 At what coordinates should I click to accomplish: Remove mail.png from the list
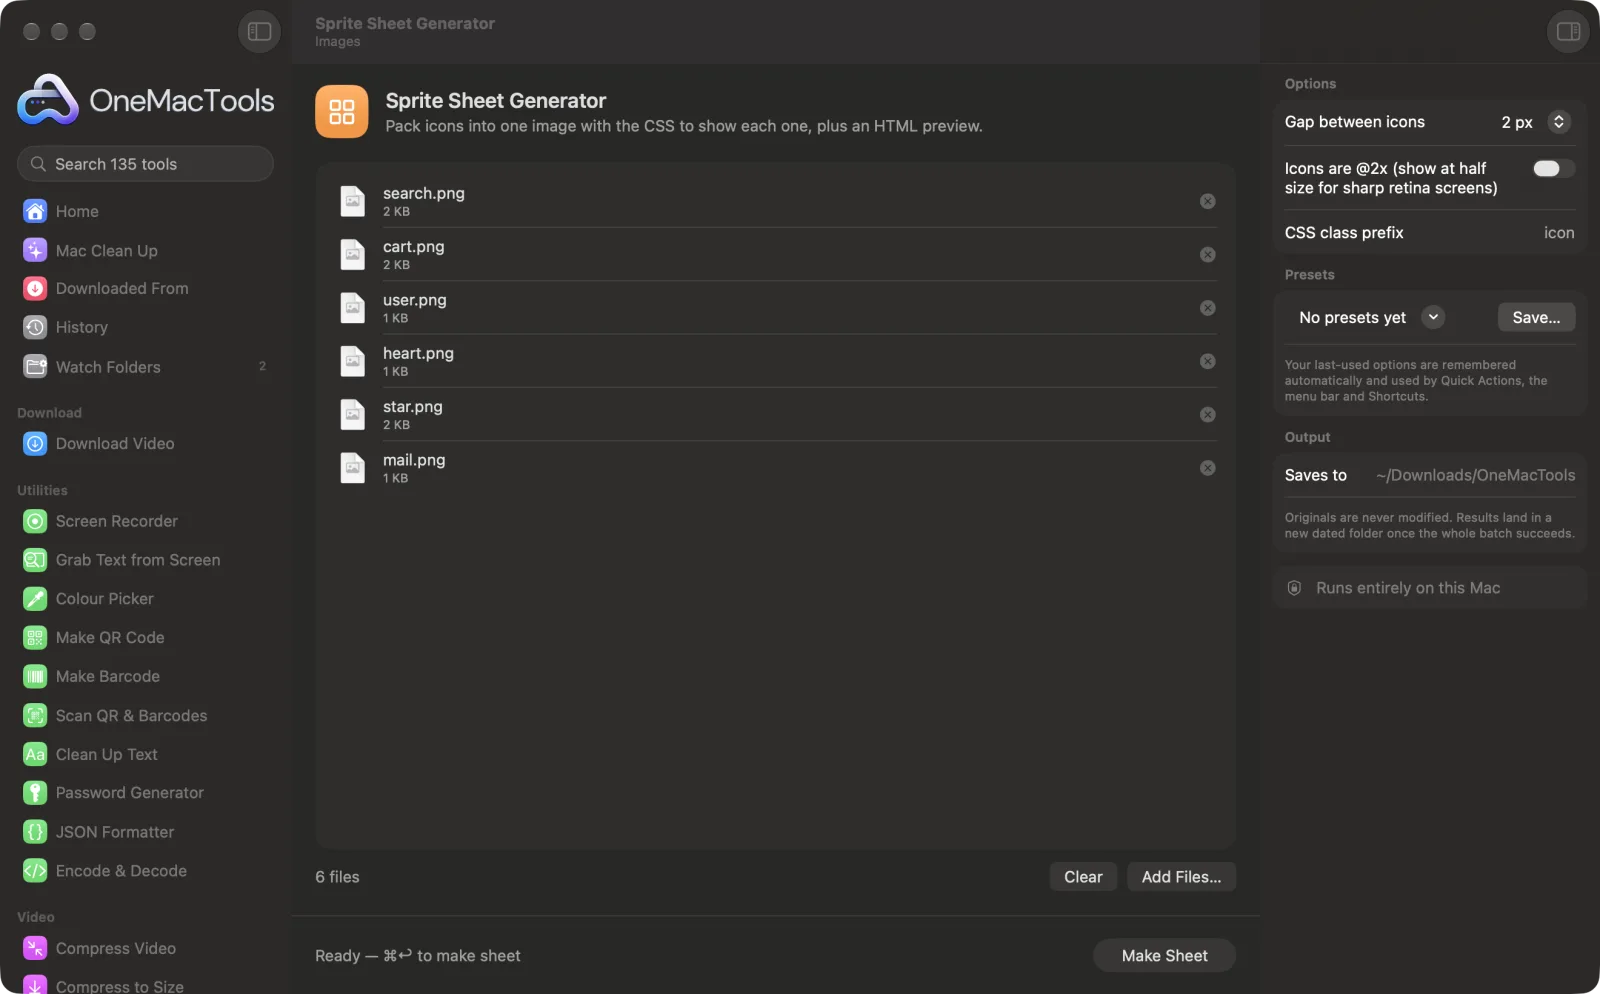coord(1207,468)
